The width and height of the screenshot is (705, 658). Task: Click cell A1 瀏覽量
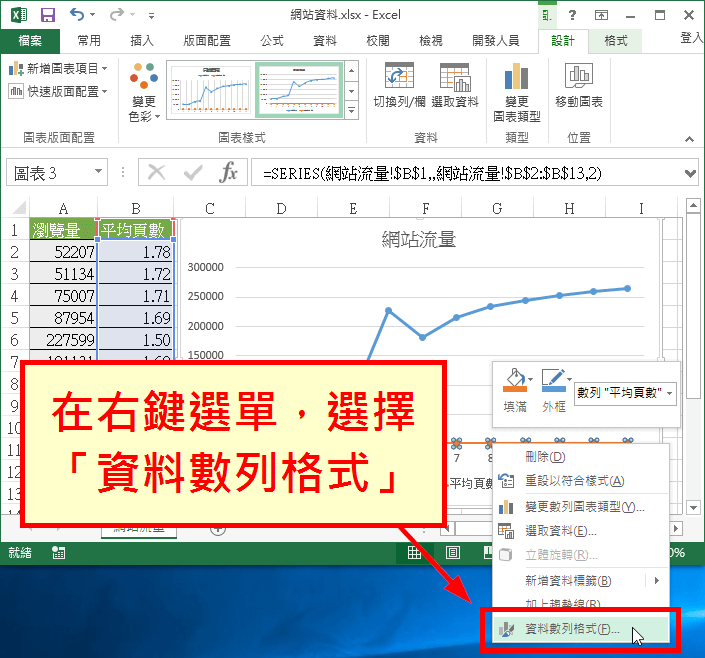tap(63, 230)
